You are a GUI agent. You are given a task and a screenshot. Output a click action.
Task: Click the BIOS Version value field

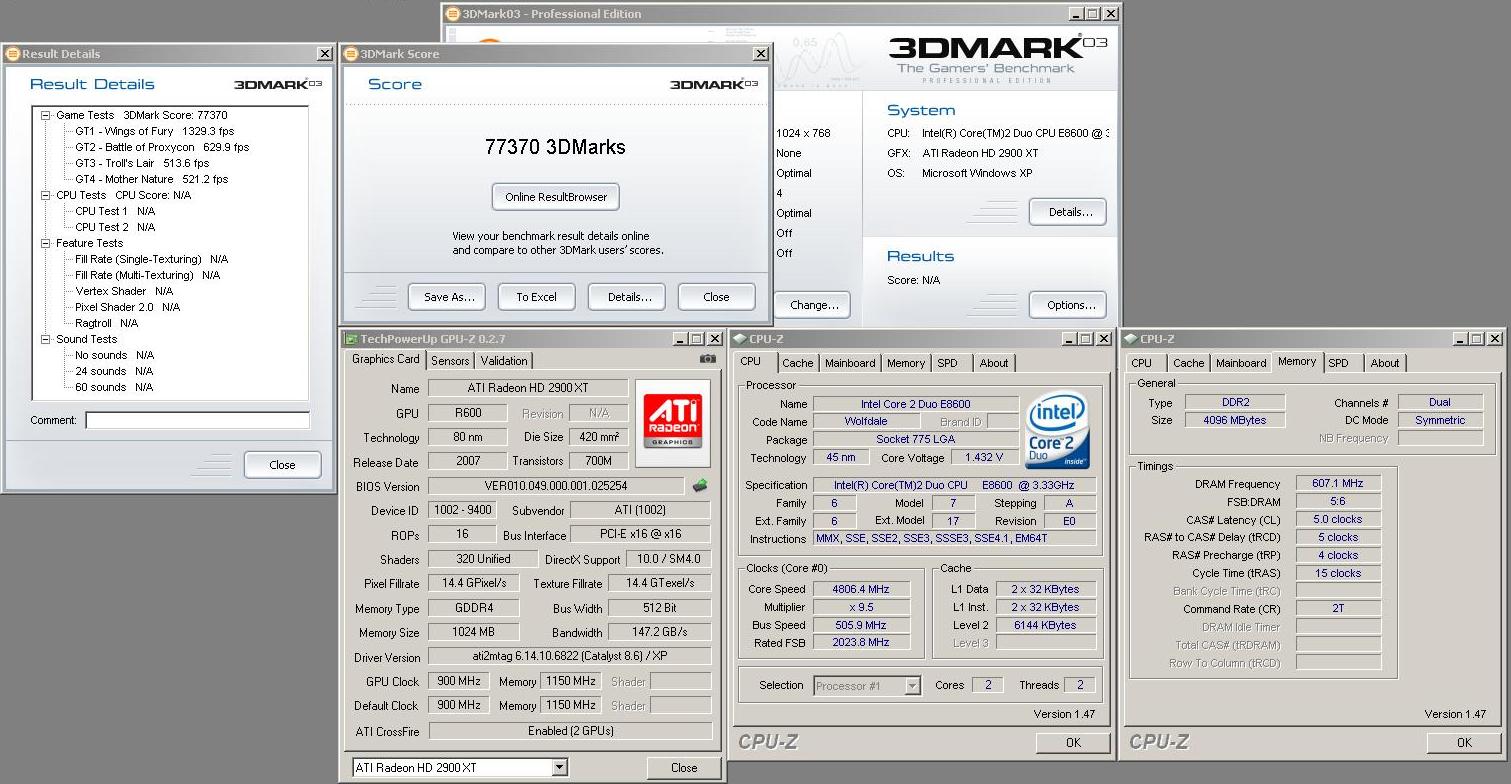coord(557,486)
